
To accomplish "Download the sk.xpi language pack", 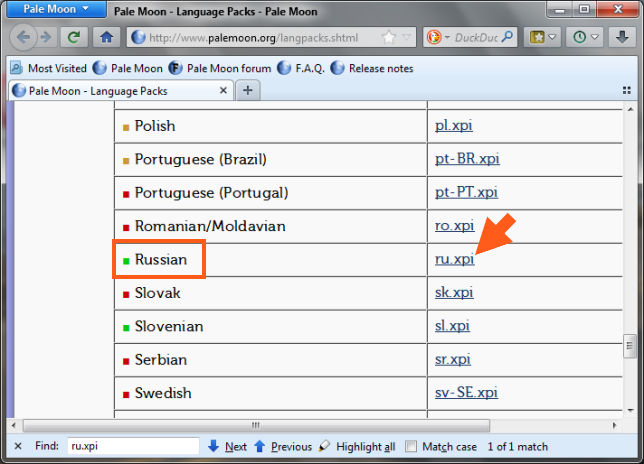I will click(x=454, y=292).
